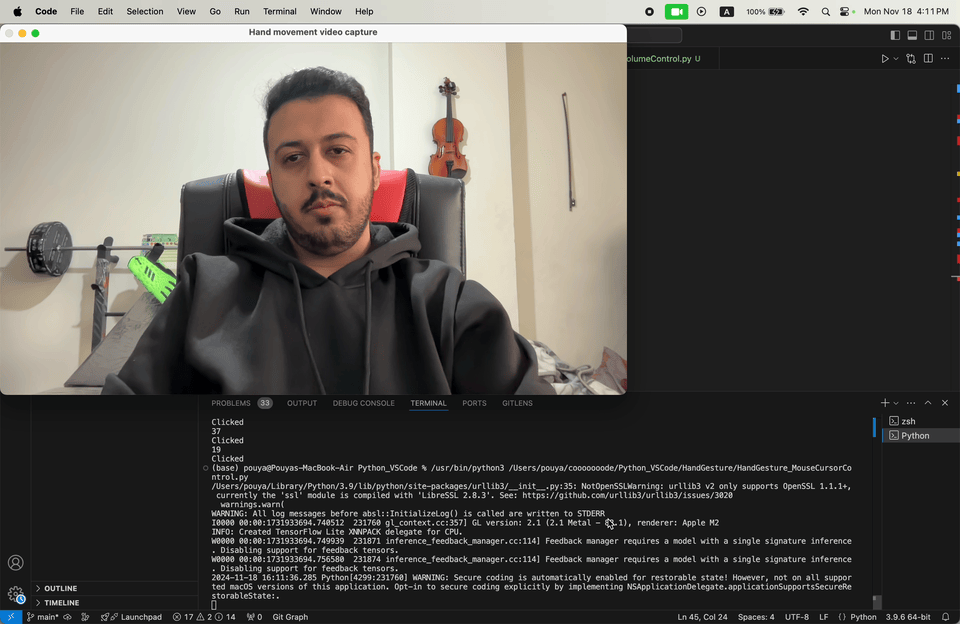Toggle the primary sidebar layout icon

[x=895, y=36]
